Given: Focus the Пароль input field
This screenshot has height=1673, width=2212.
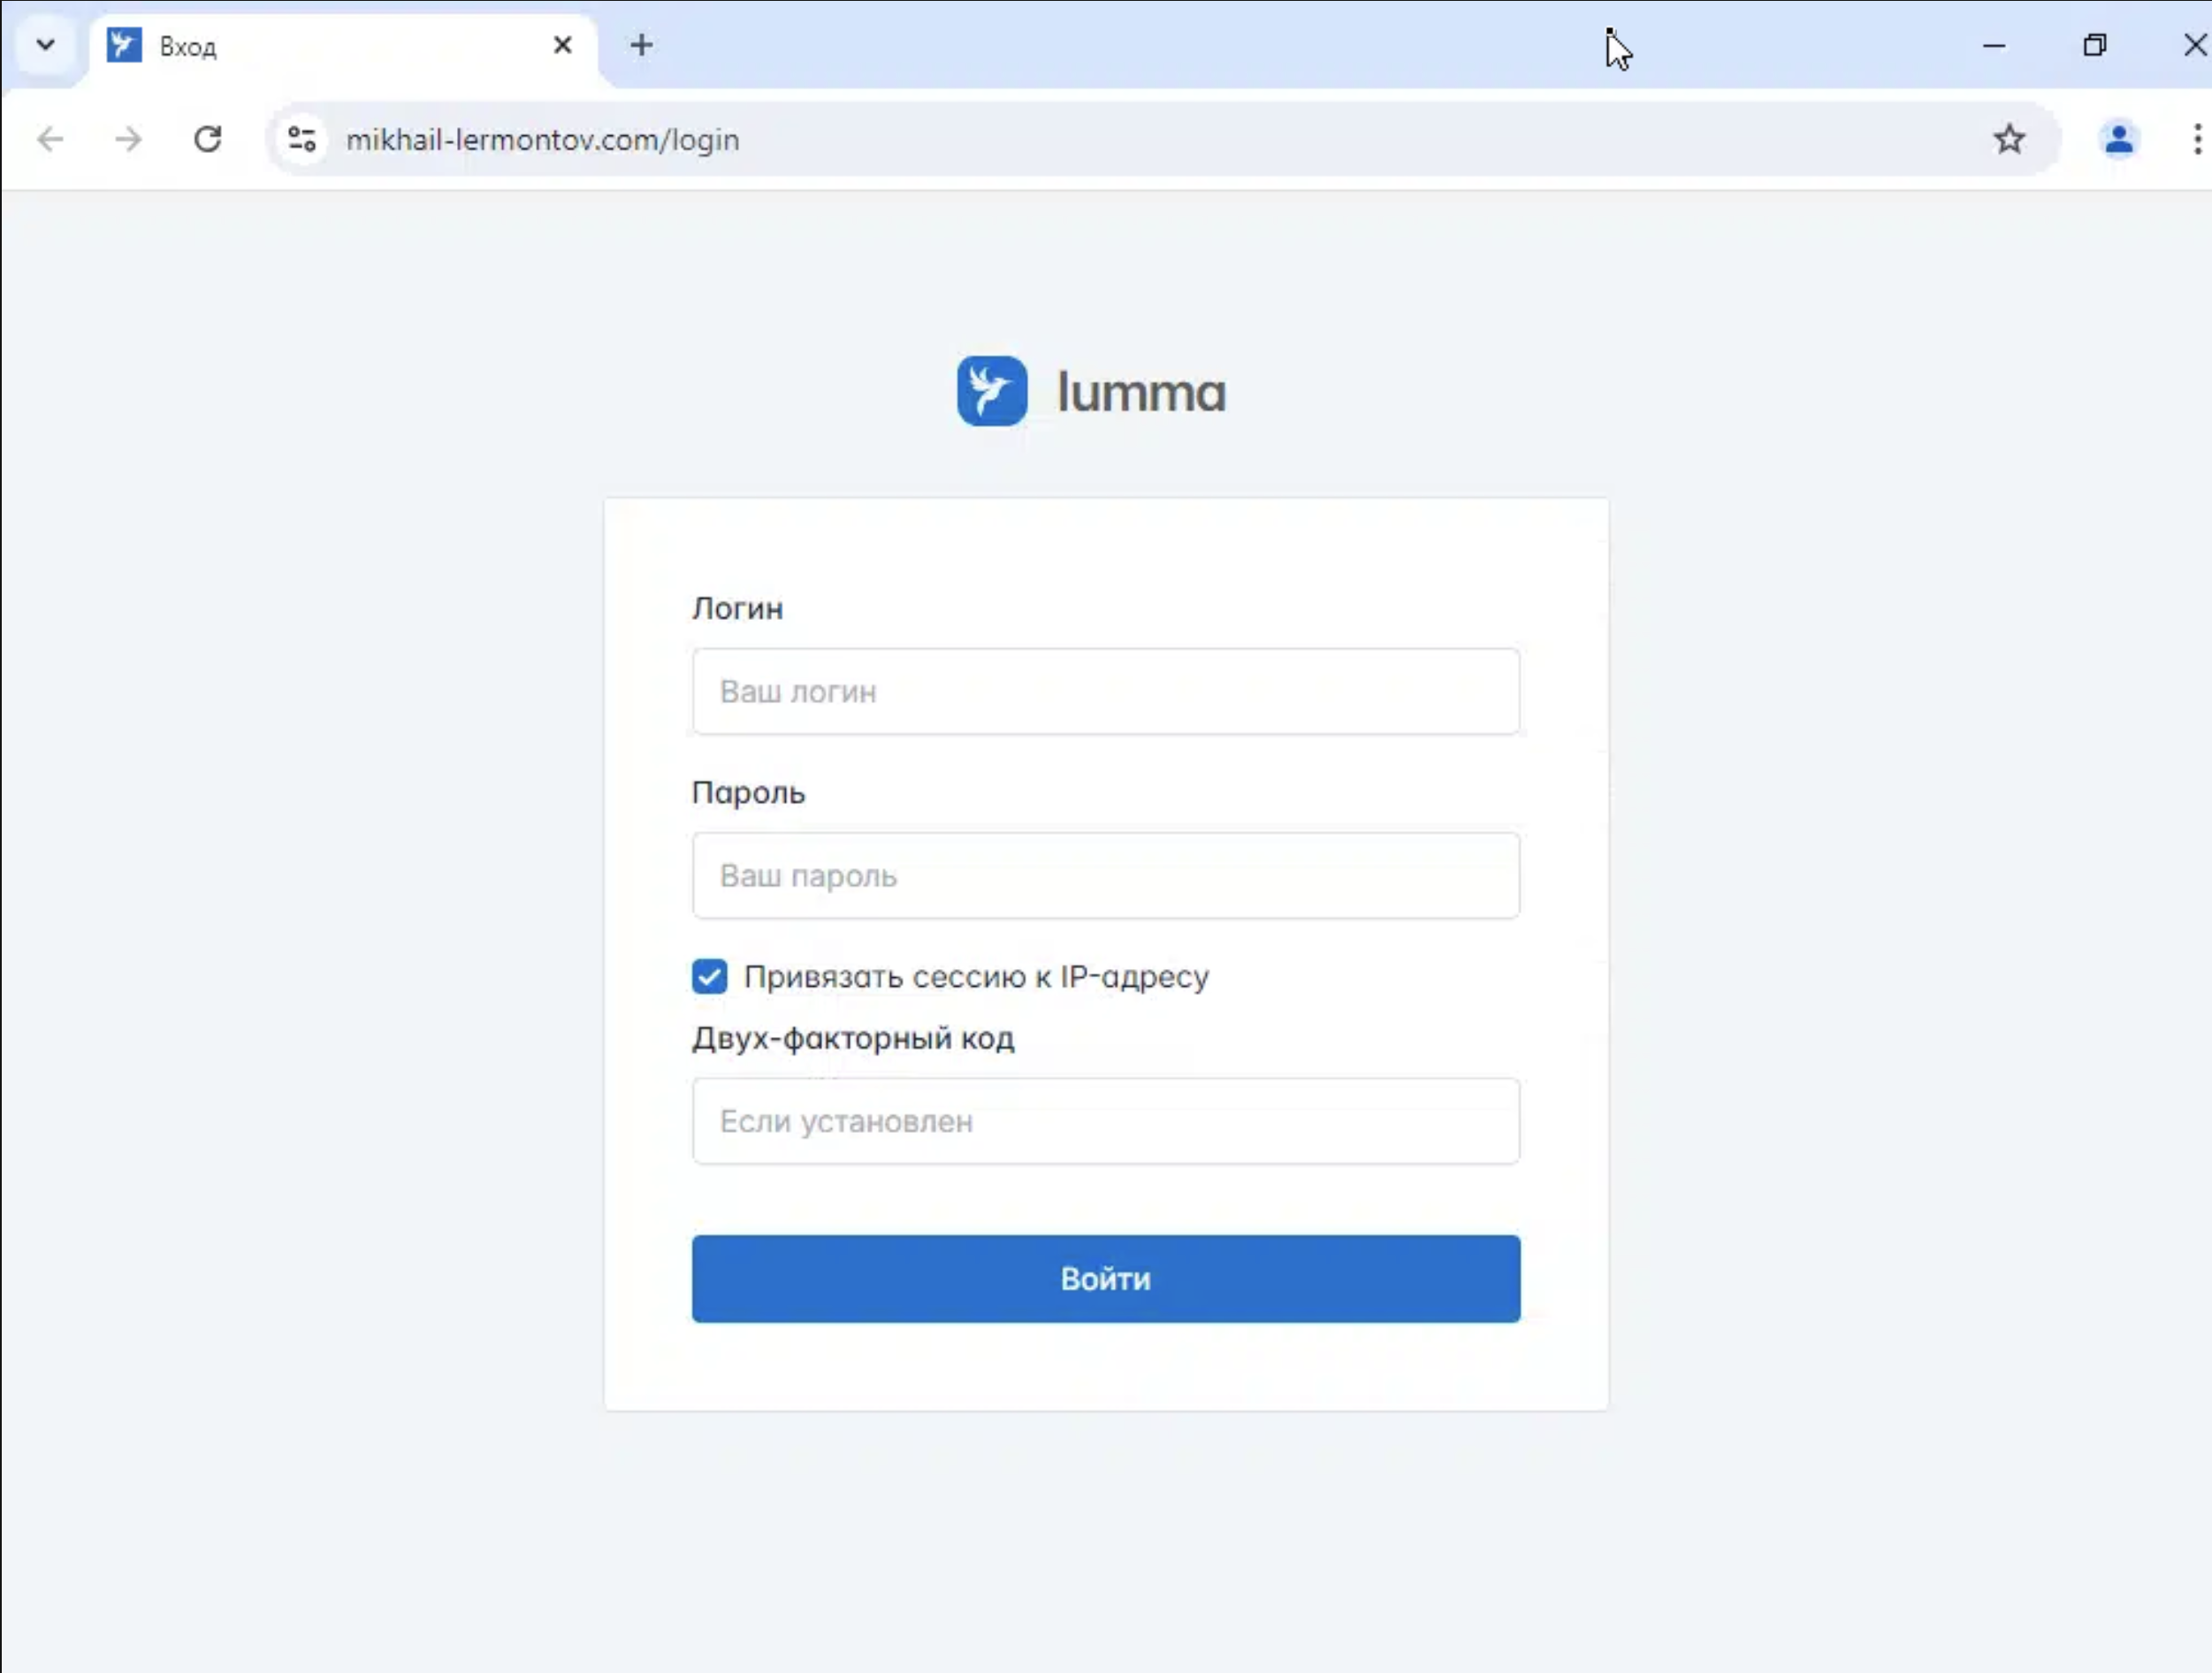Looking at the screenshot, I should click(1105, 875).
